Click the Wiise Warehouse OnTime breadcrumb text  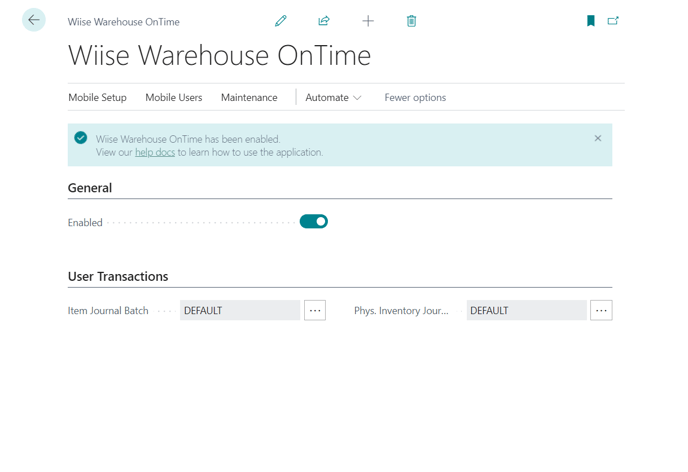tap(124, 22)
